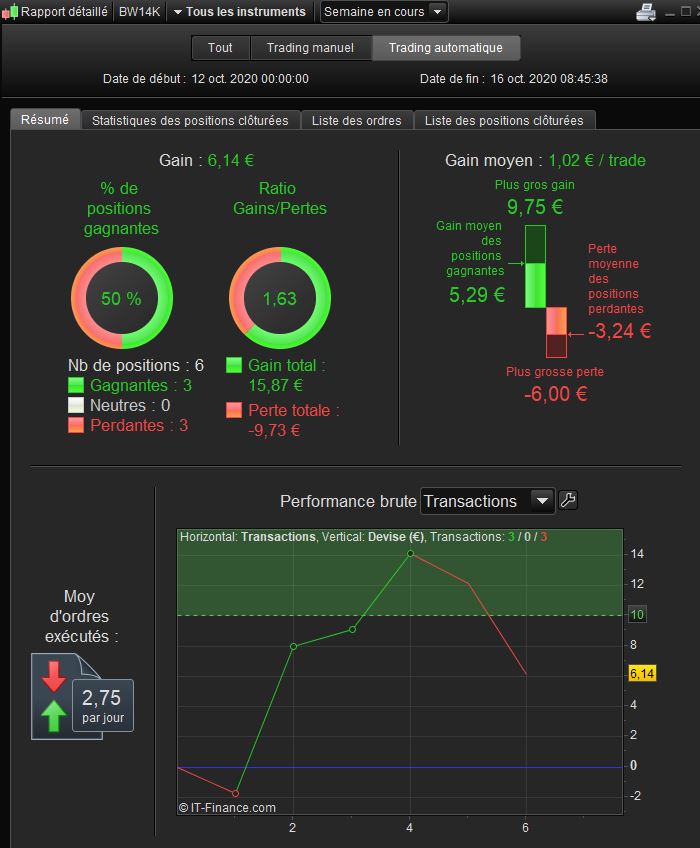The height and width of the screenshot is (848, 700).
Task: Select the Tout filter button
Action: 220,48
